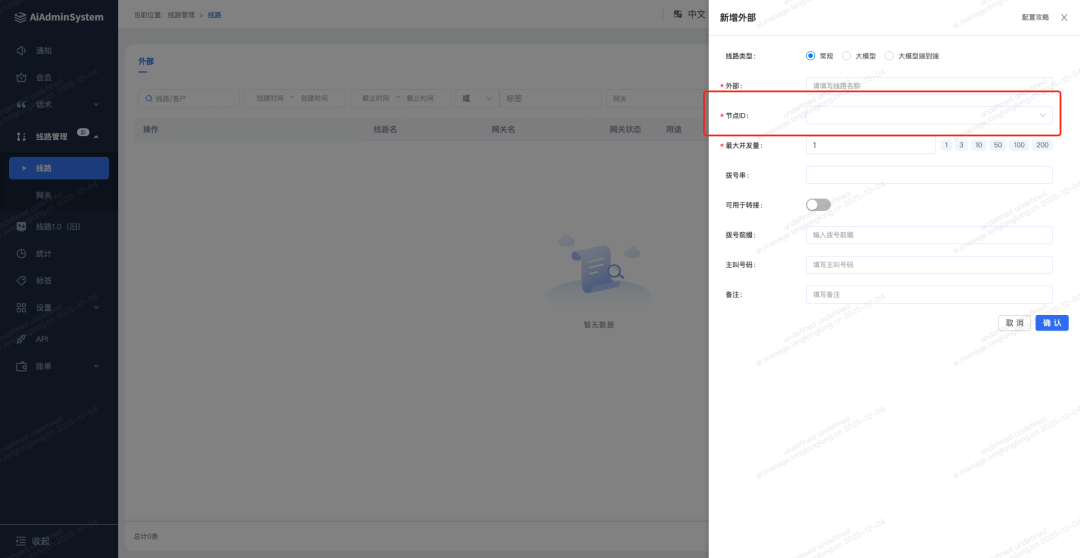Select the 常规 line type radio button

click(x=811, y=56)
